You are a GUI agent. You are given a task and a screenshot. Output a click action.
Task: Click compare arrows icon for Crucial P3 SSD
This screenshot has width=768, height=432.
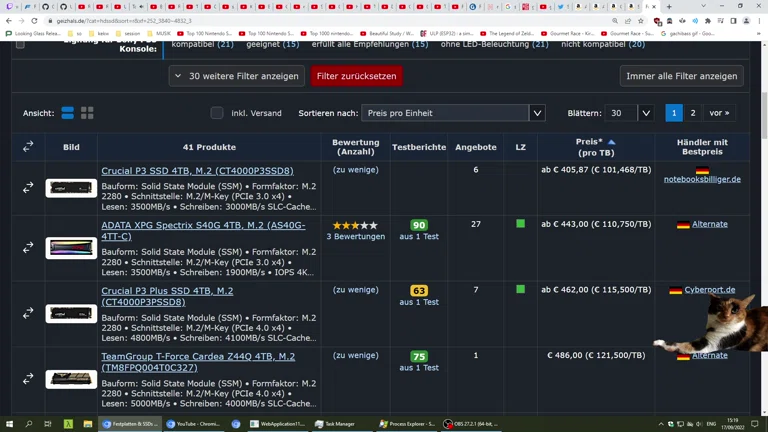(x=28, y=187)
